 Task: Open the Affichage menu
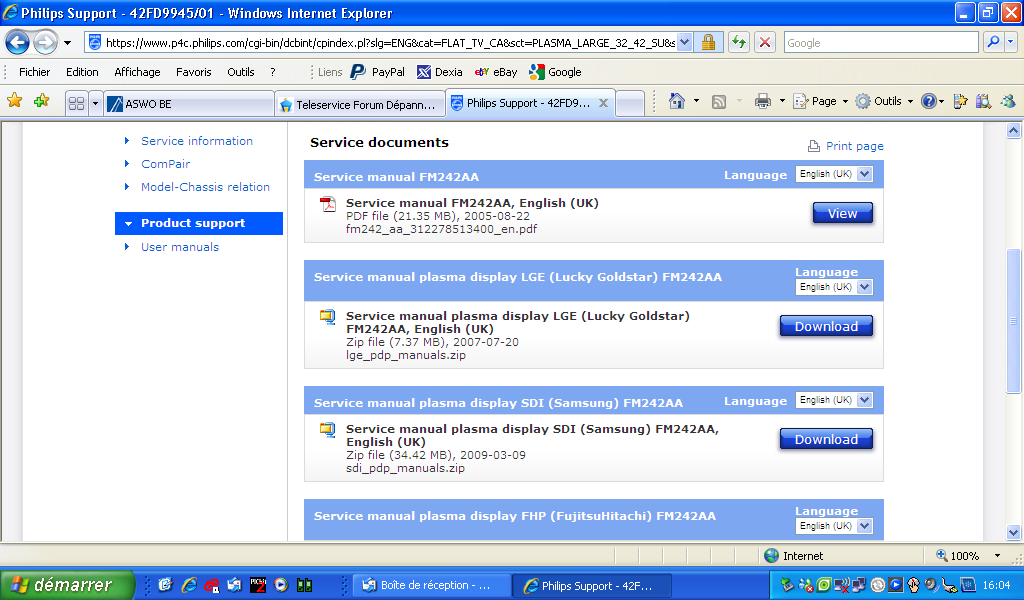pos(137,72)
